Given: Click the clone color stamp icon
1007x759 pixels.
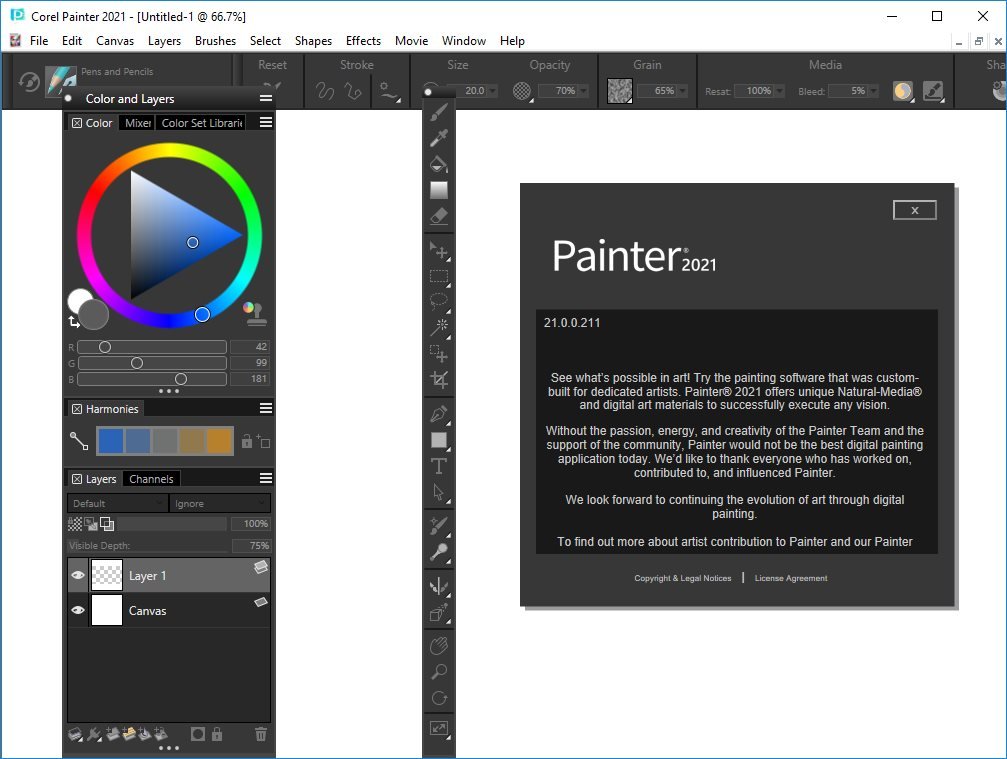Looking at the screenshot, I should [255, 313].
